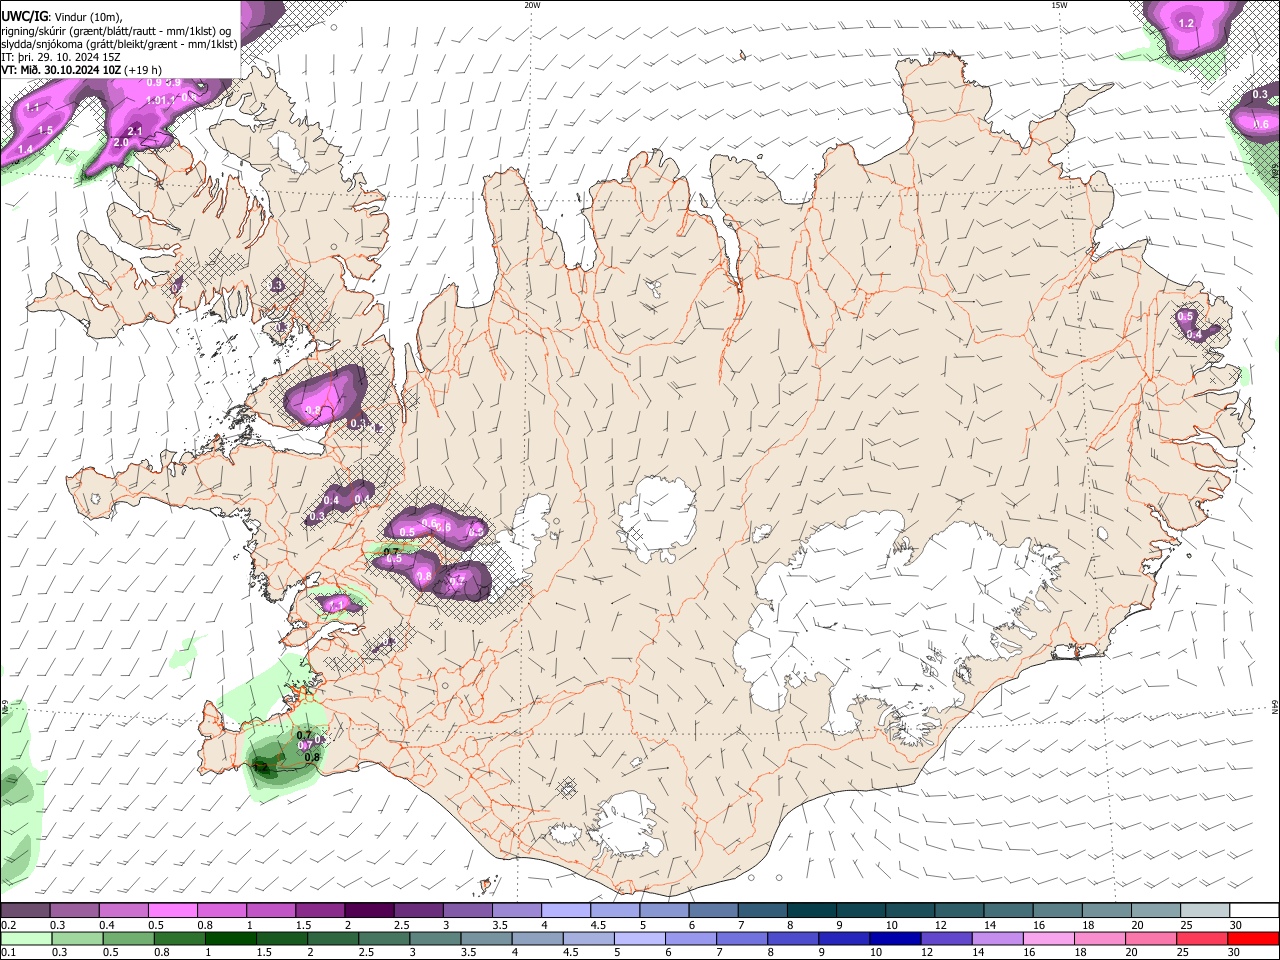
Task: Pick the palest green 0.1–0.3 rain swatch
Action: tap(25, 938)
